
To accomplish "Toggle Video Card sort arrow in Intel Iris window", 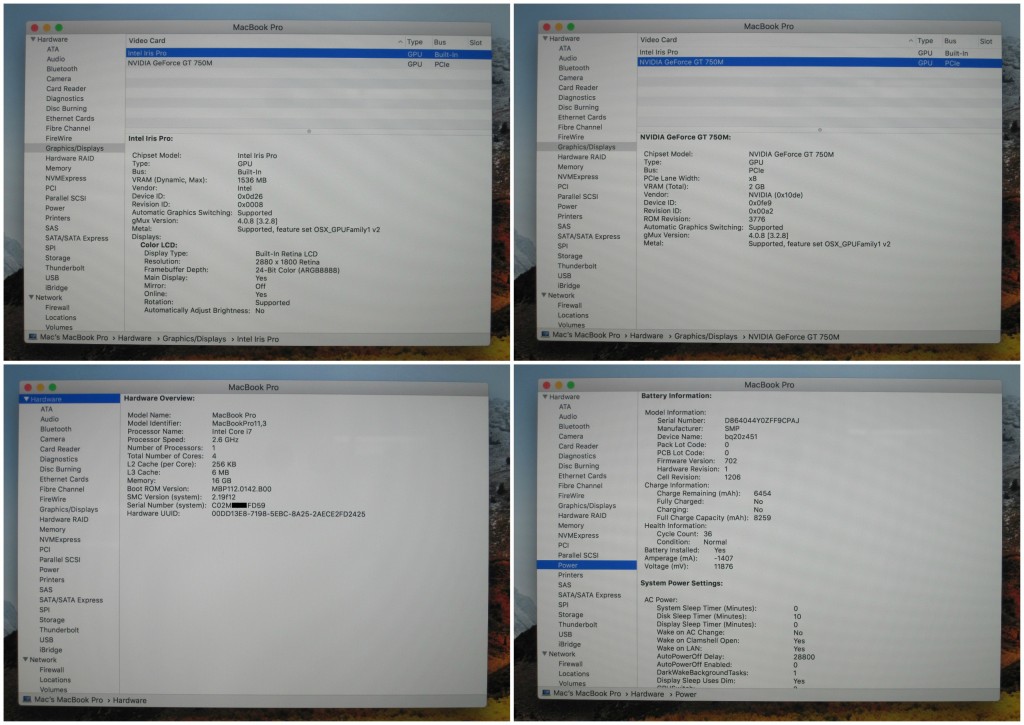I will (400, 42).
